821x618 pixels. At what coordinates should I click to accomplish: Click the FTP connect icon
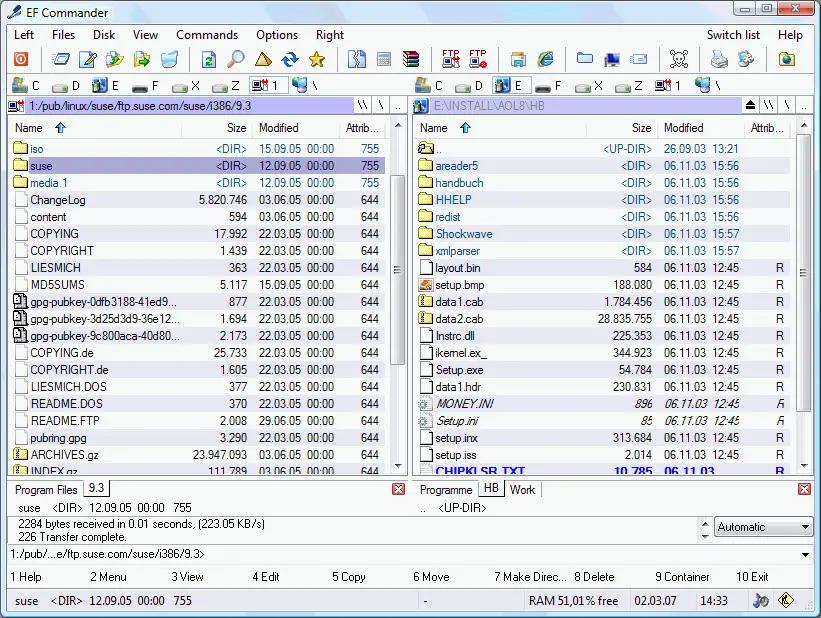pyautogui.click(x=450, y=60)
